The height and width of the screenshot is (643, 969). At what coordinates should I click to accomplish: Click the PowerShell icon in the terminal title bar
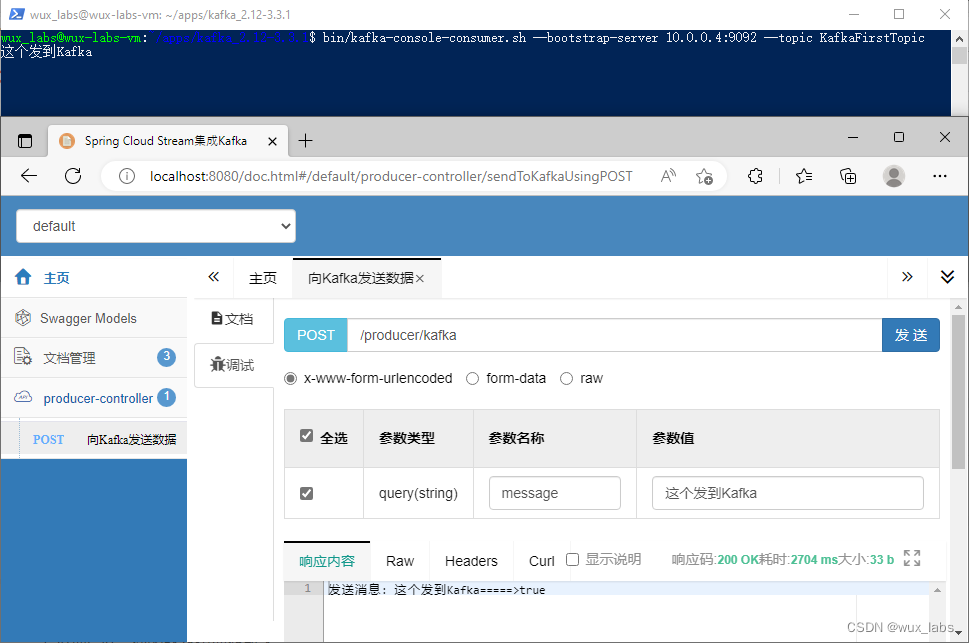click(17, 14)
